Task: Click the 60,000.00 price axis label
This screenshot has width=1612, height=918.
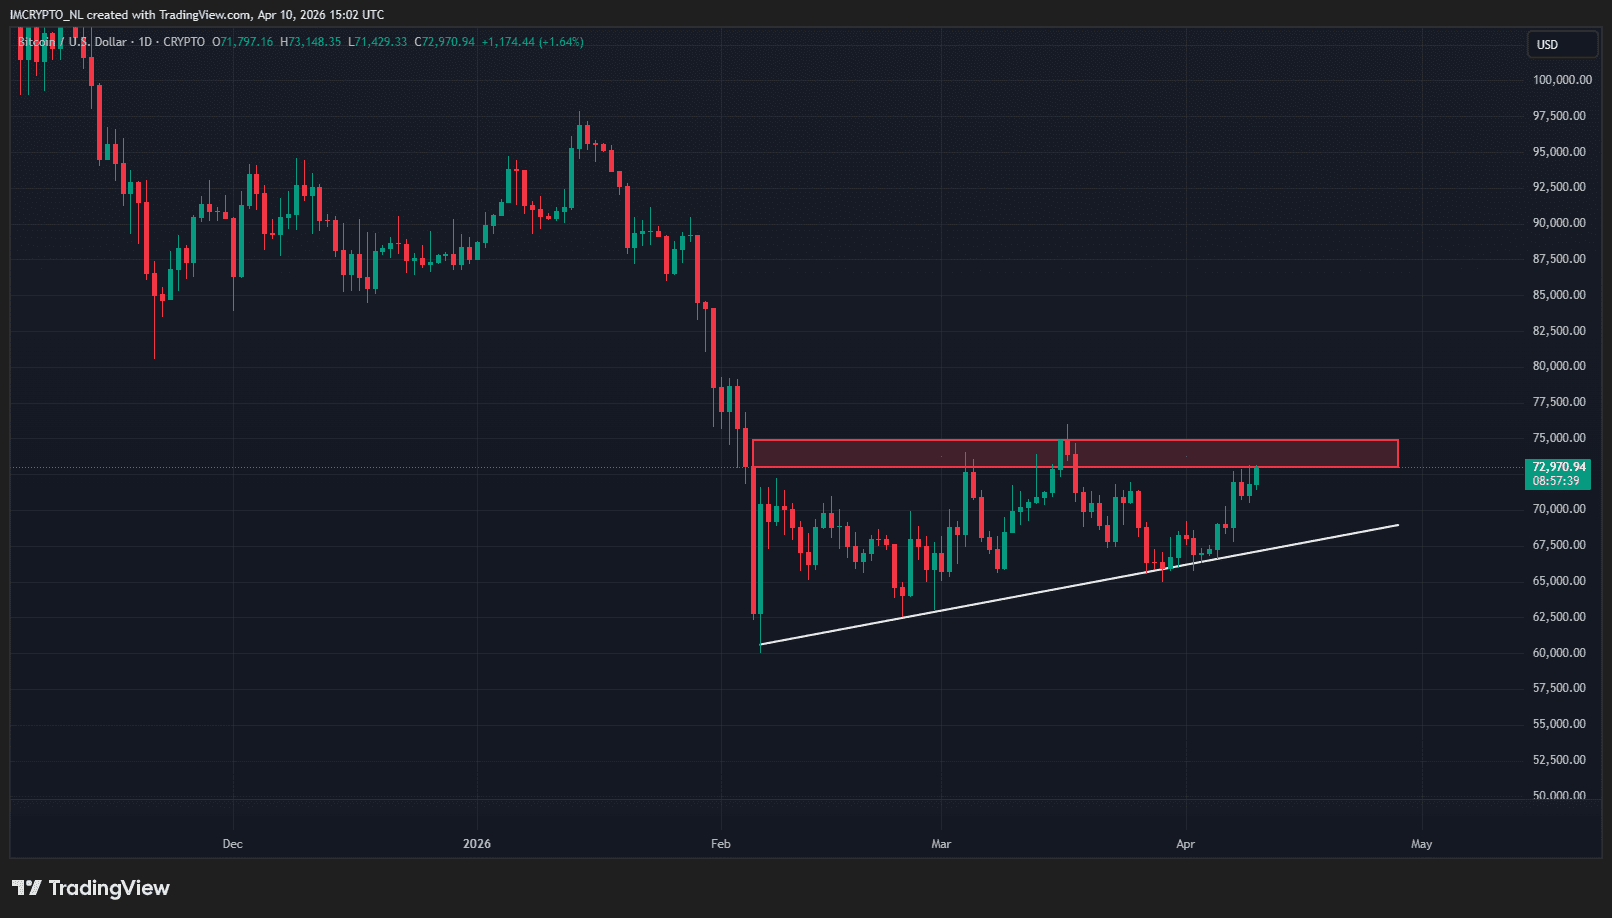Action: pos(1559,653)
